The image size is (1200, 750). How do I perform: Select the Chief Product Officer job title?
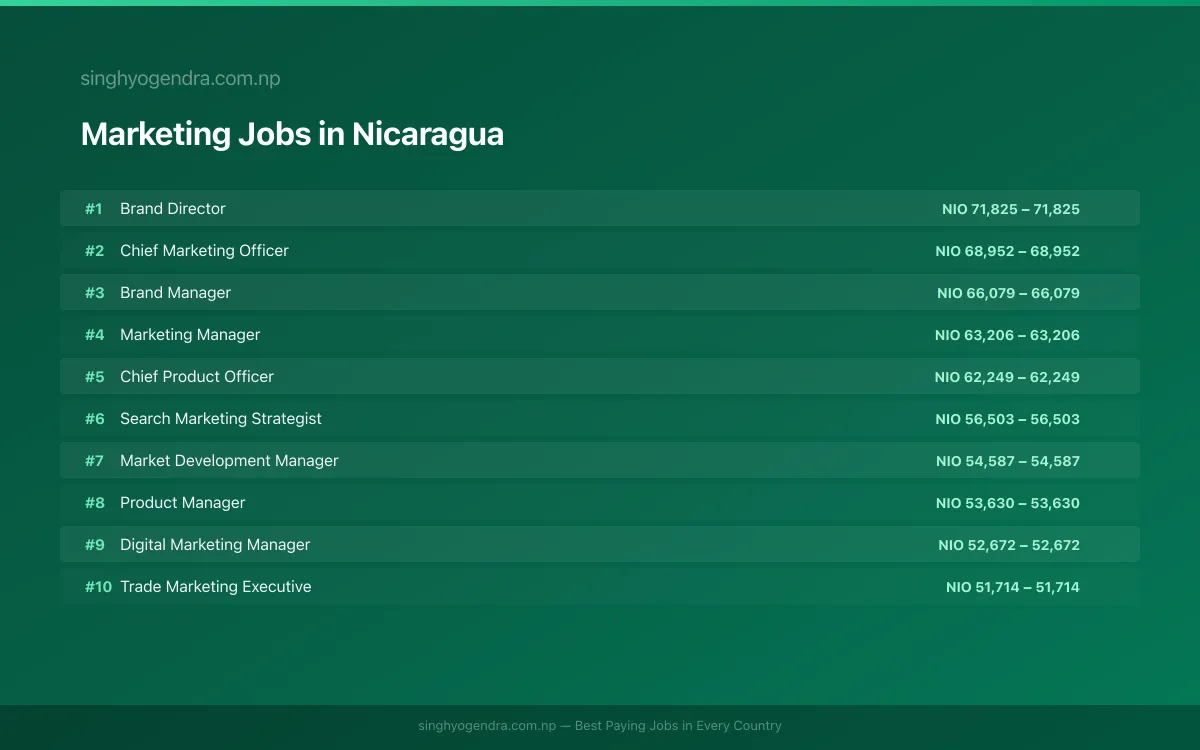click(x=197, y=377)
